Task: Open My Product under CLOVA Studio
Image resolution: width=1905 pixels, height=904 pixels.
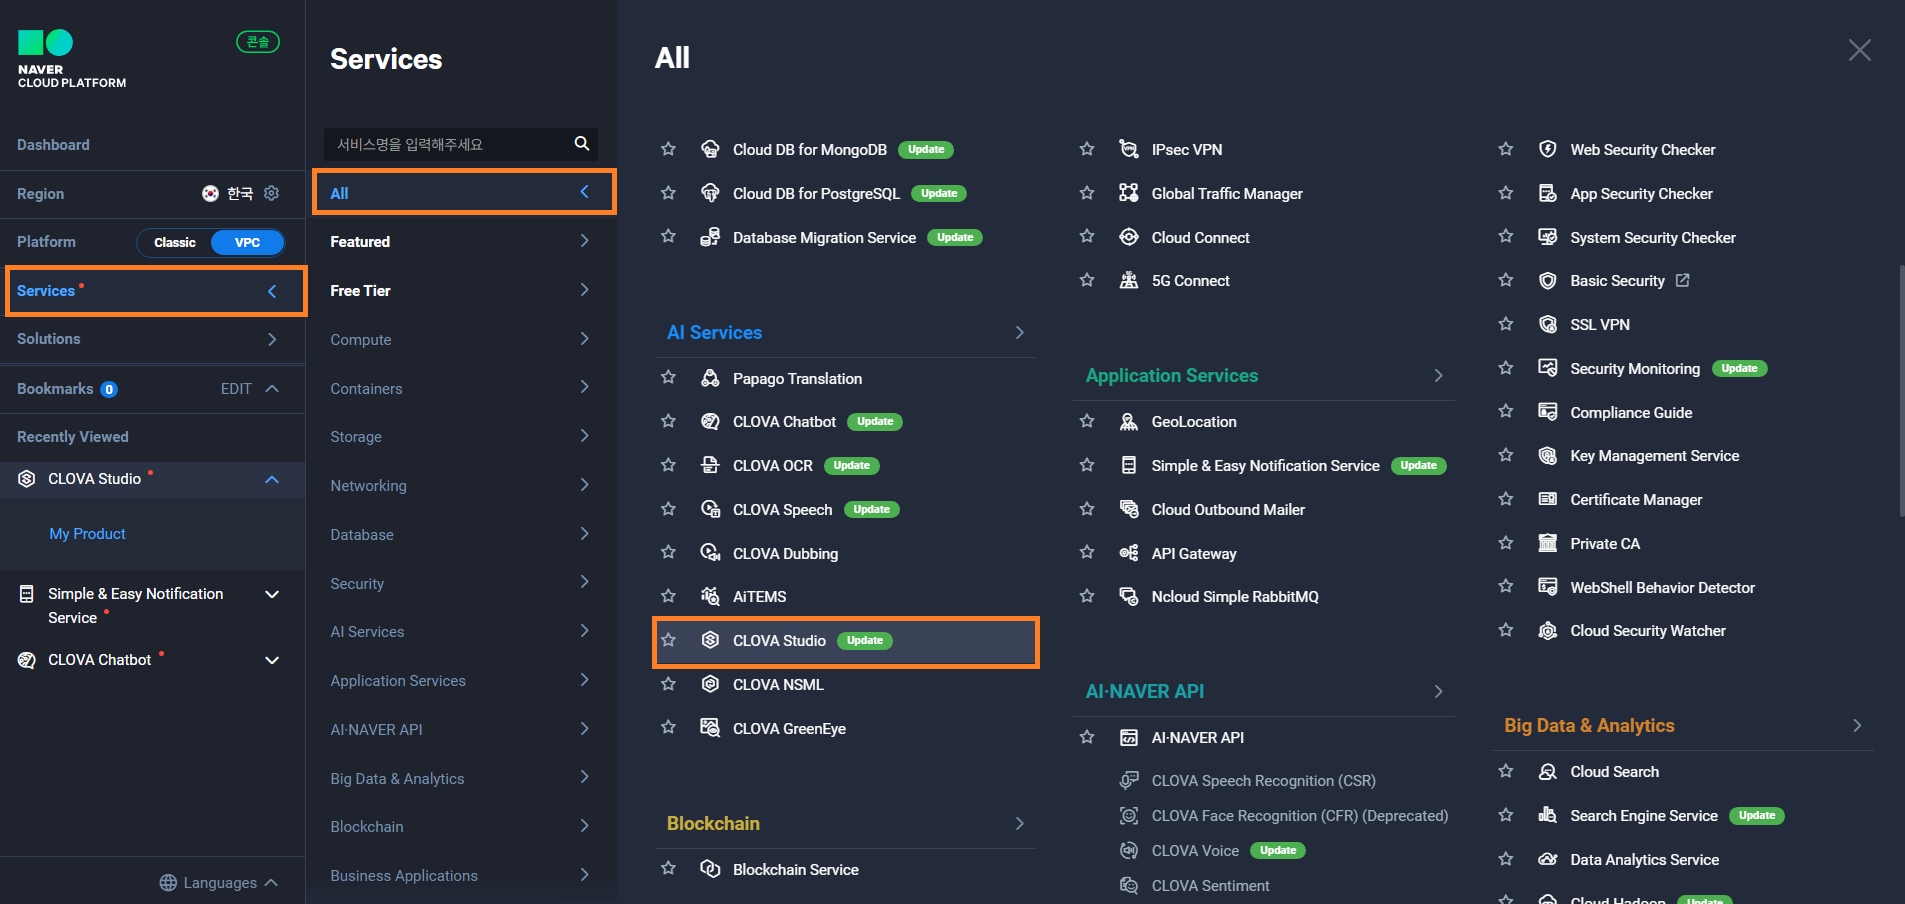Action: [87, 534]
